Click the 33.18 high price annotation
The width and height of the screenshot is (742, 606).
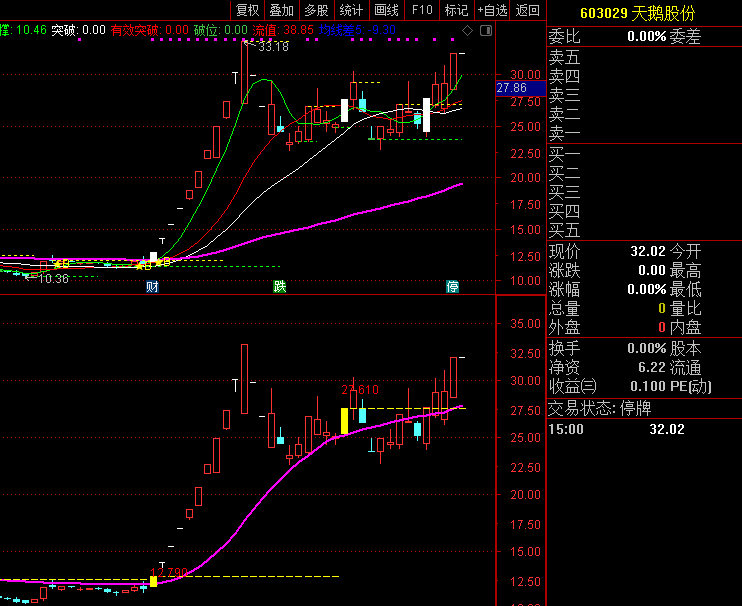(273, 46)
